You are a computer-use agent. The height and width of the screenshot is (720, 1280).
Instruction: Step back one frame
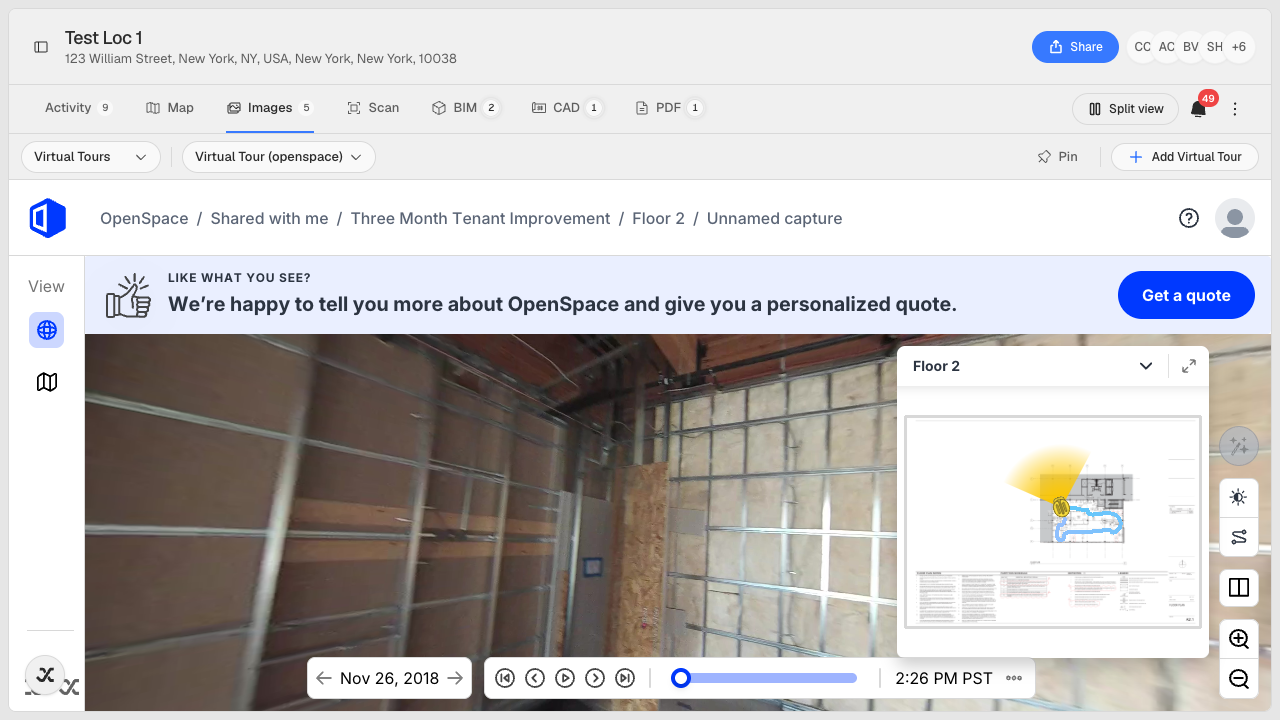click(x=535, y=678)
